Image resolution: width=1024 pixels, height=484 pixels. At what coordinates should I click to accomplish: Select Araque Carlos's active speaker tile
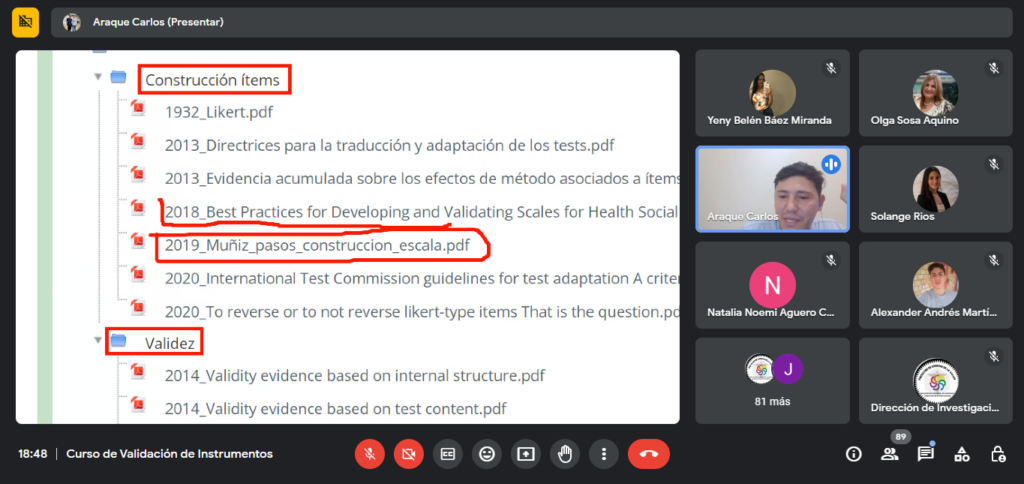coord(772,189)
